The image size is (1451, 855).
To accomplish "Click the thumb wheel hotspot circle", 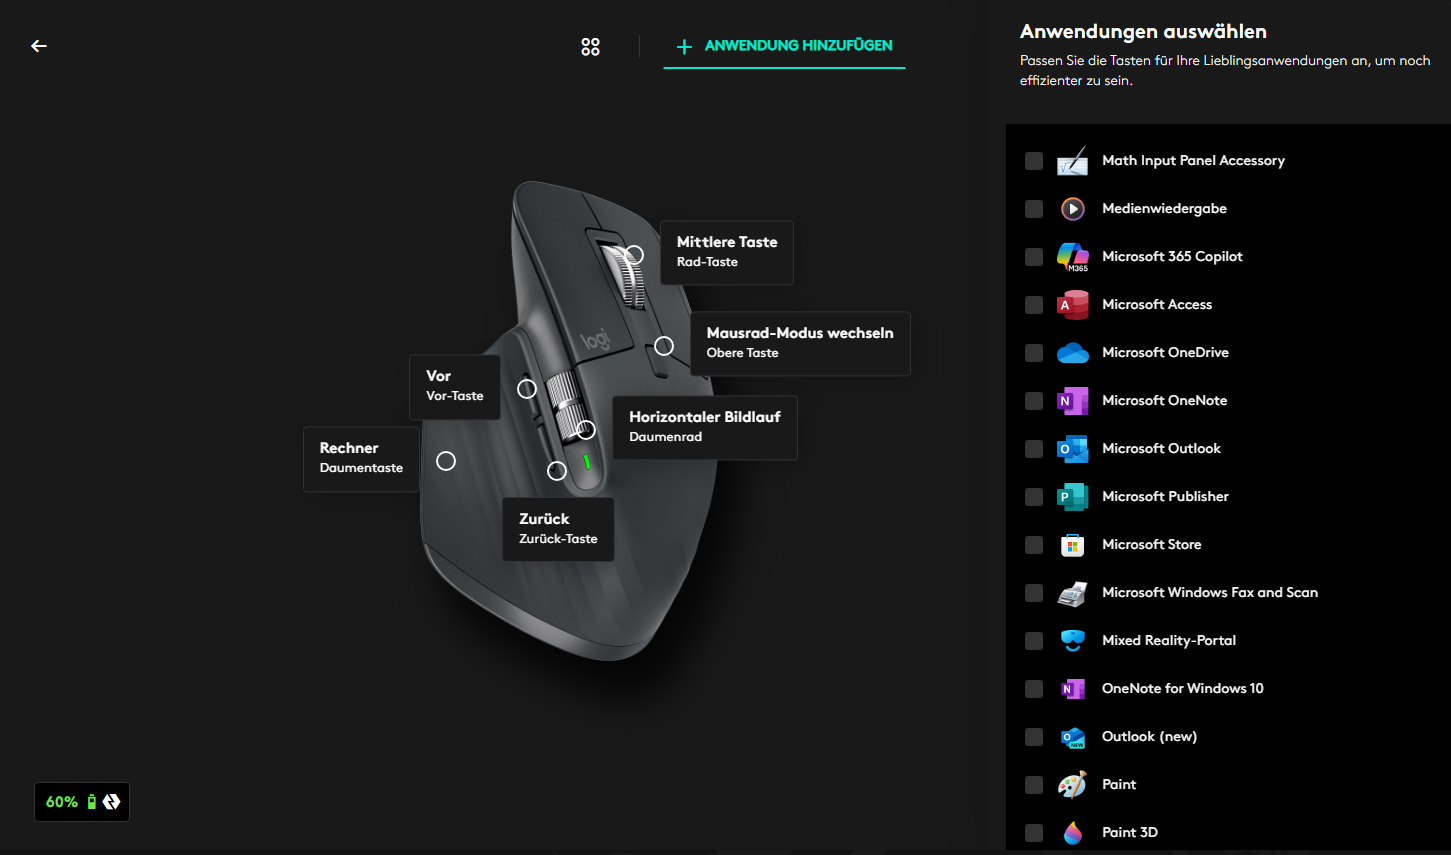I will [x=586, y=430].
